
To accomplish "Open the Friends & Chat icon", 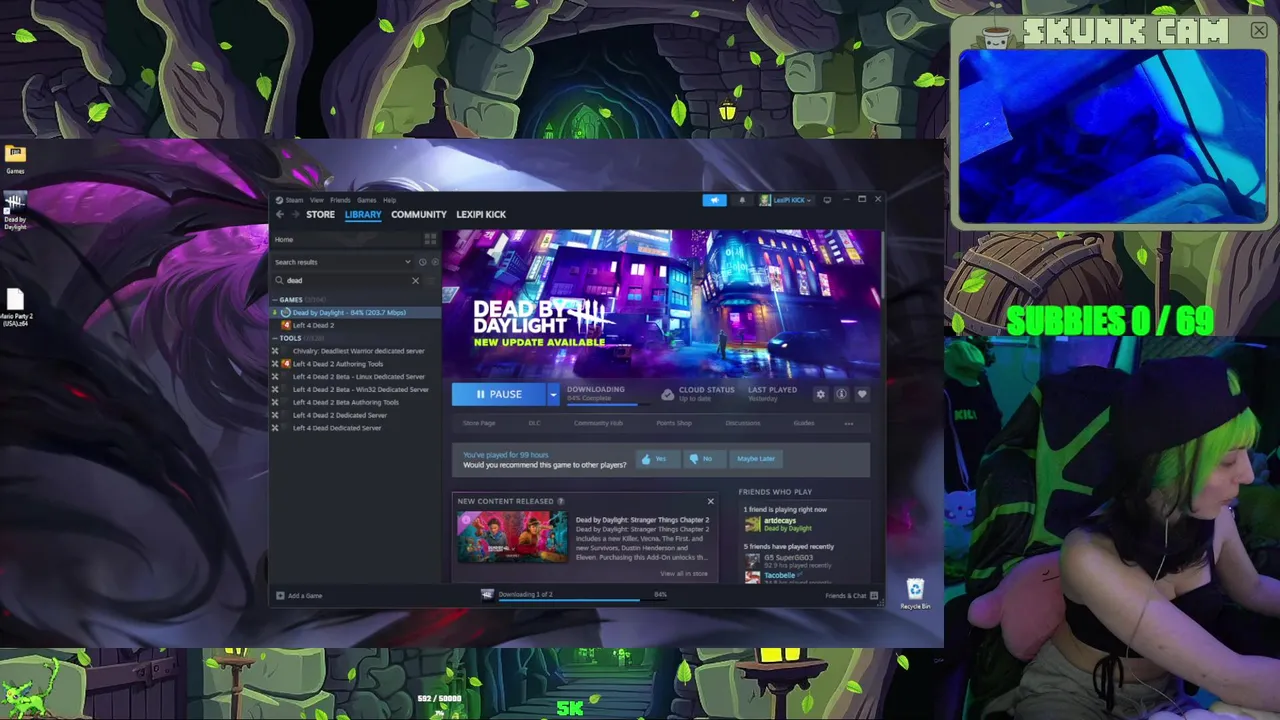I will [x=874, y=595].
